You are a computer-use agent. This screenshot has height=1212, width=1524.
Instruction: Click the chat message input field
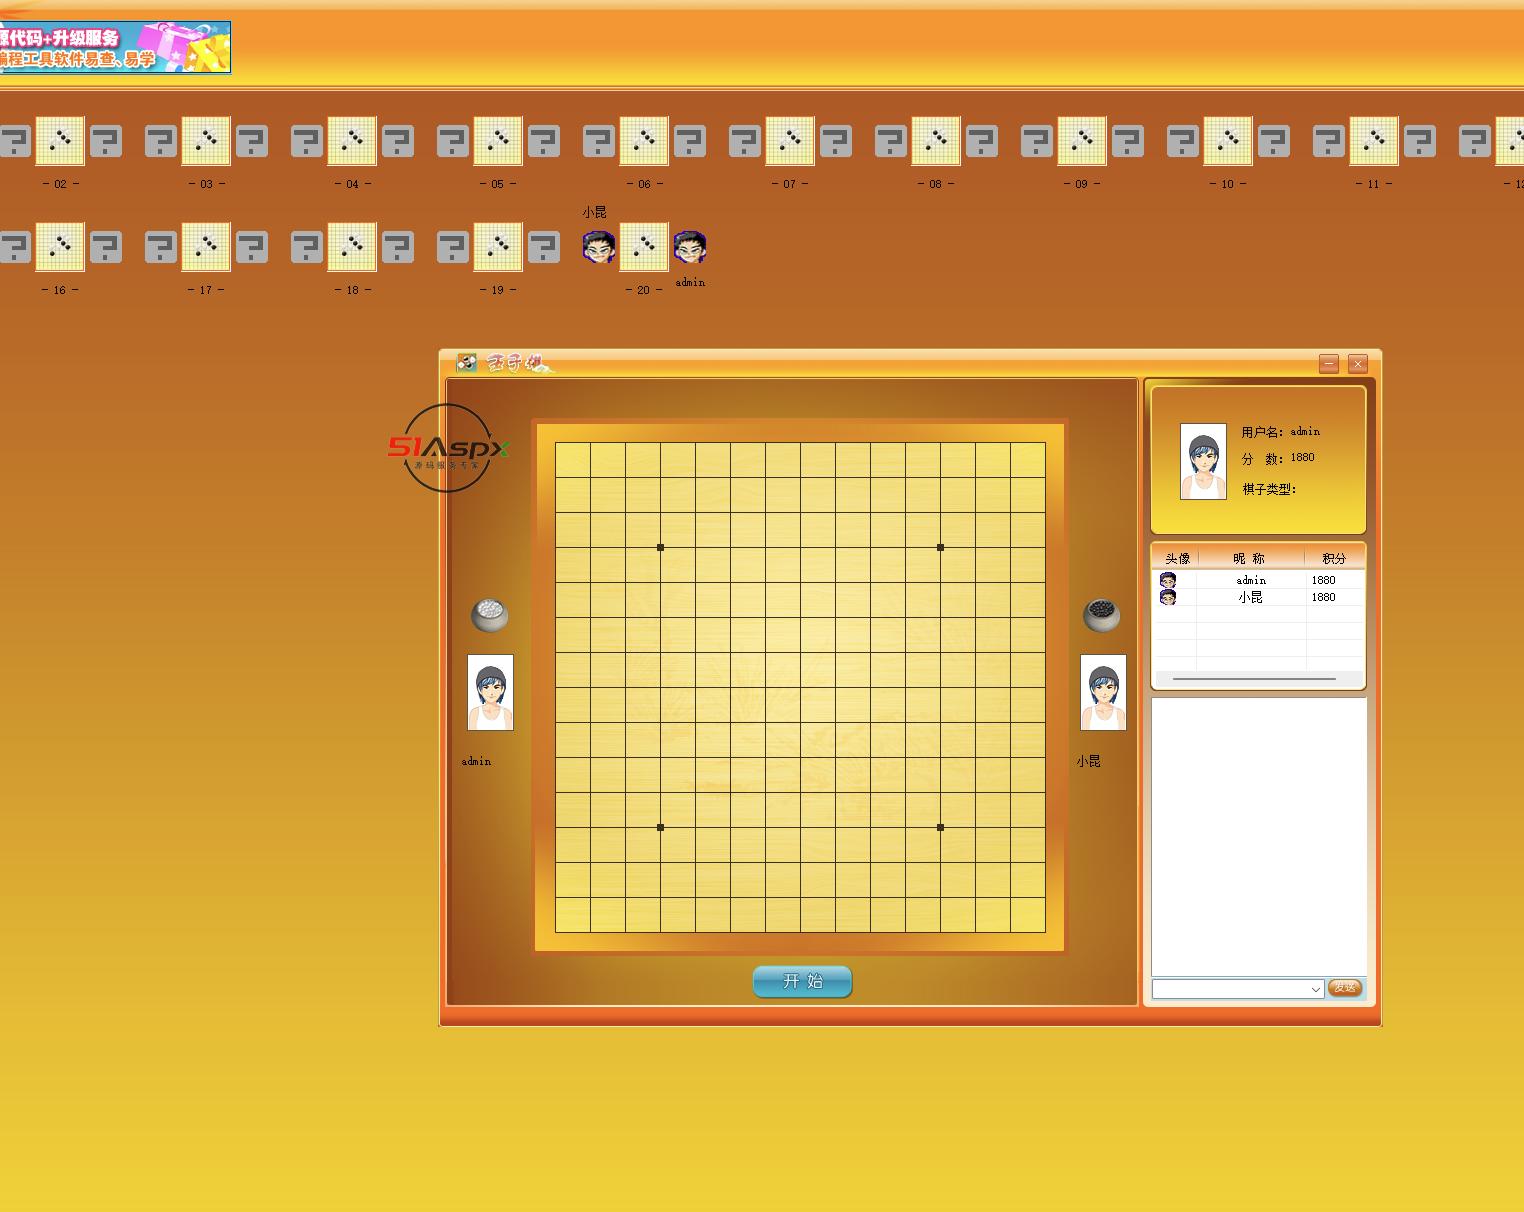coord(1230,989)
